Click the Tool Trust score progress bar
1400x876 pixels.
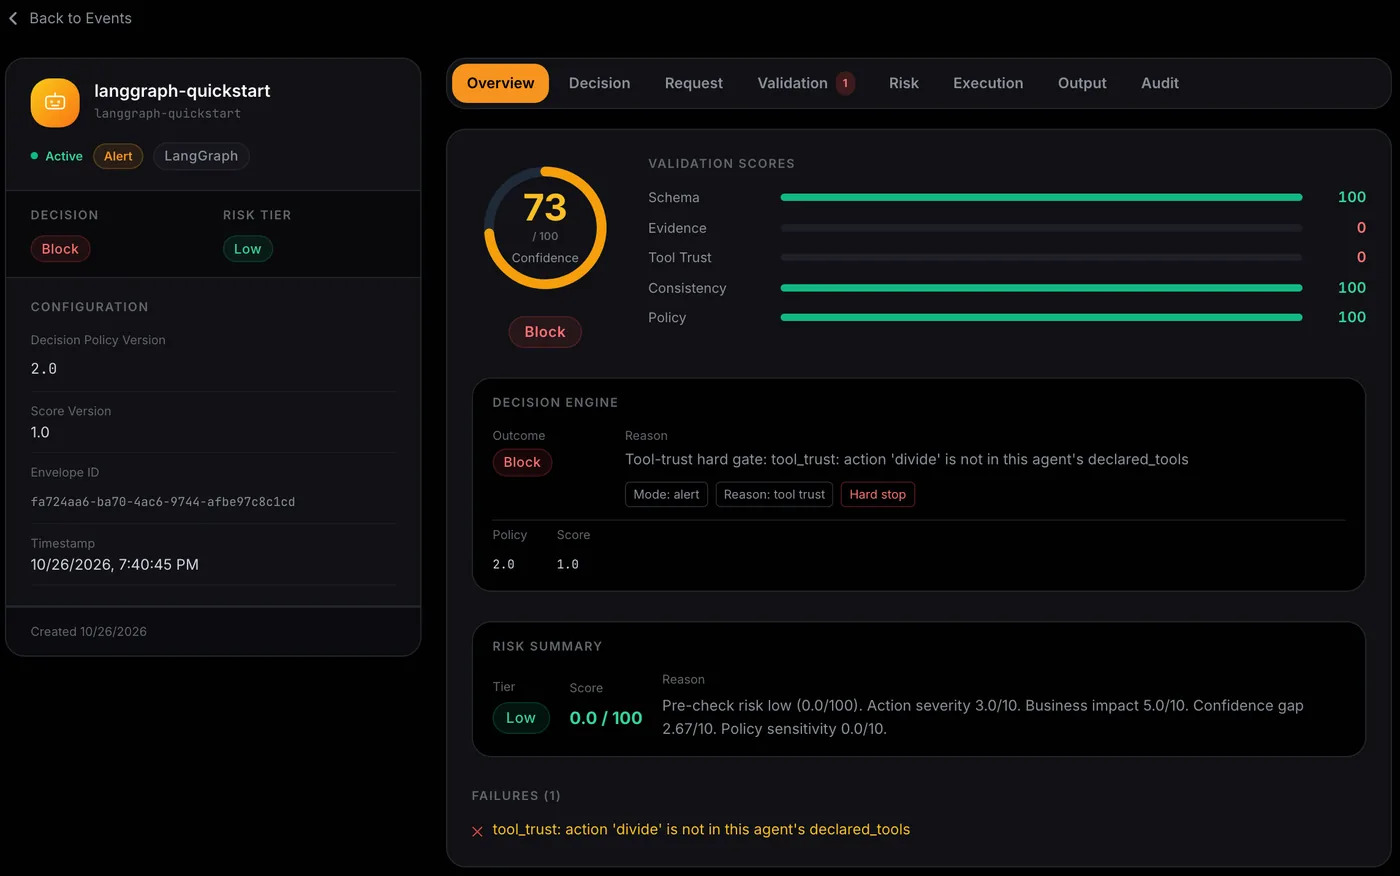coord(1041,258)
